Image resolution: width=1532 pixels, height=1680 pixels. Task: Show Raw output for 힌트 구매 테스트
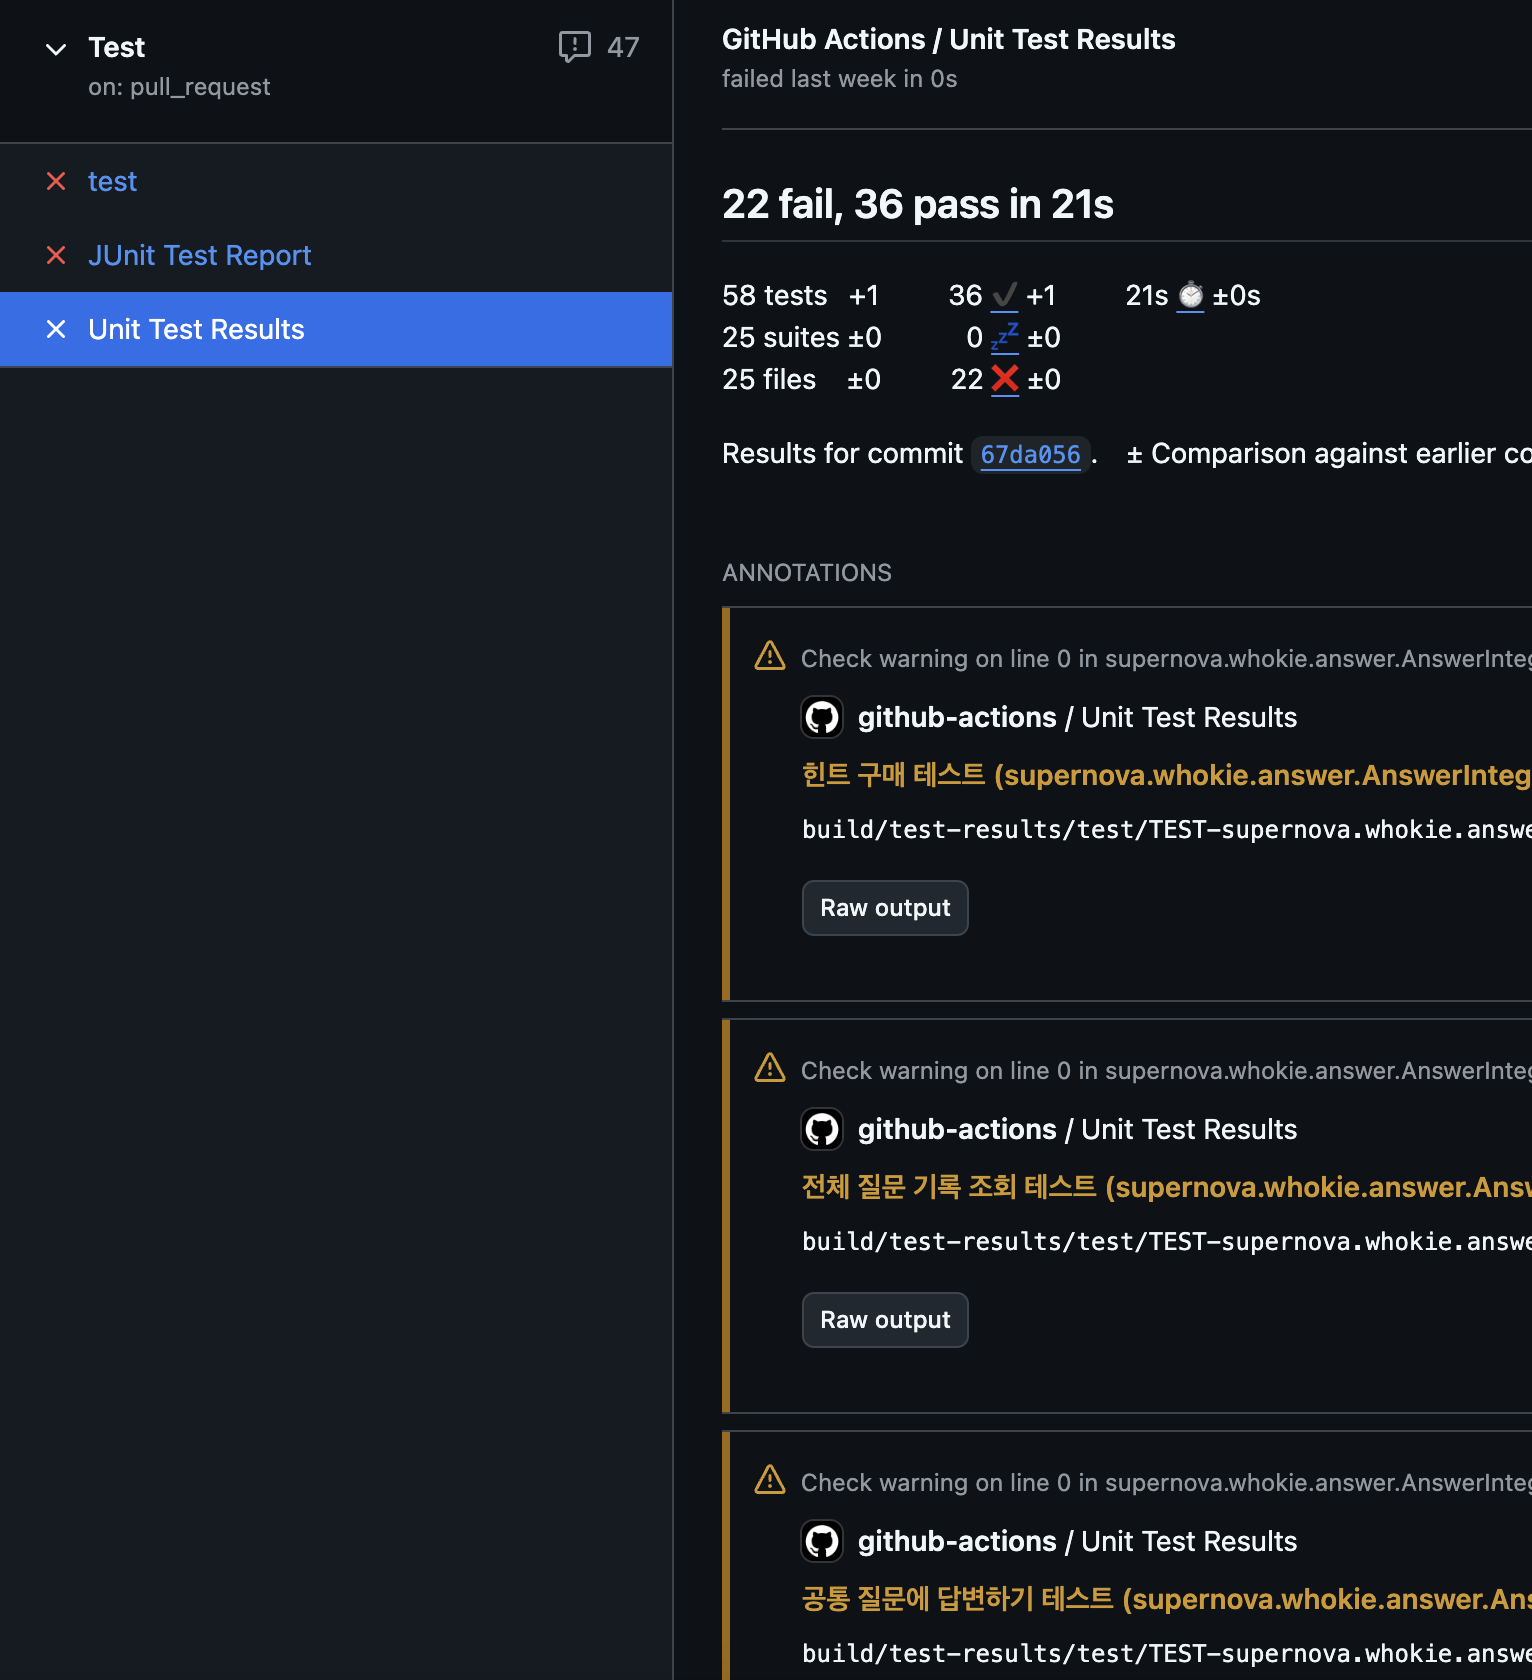click(x=885, y=908)
